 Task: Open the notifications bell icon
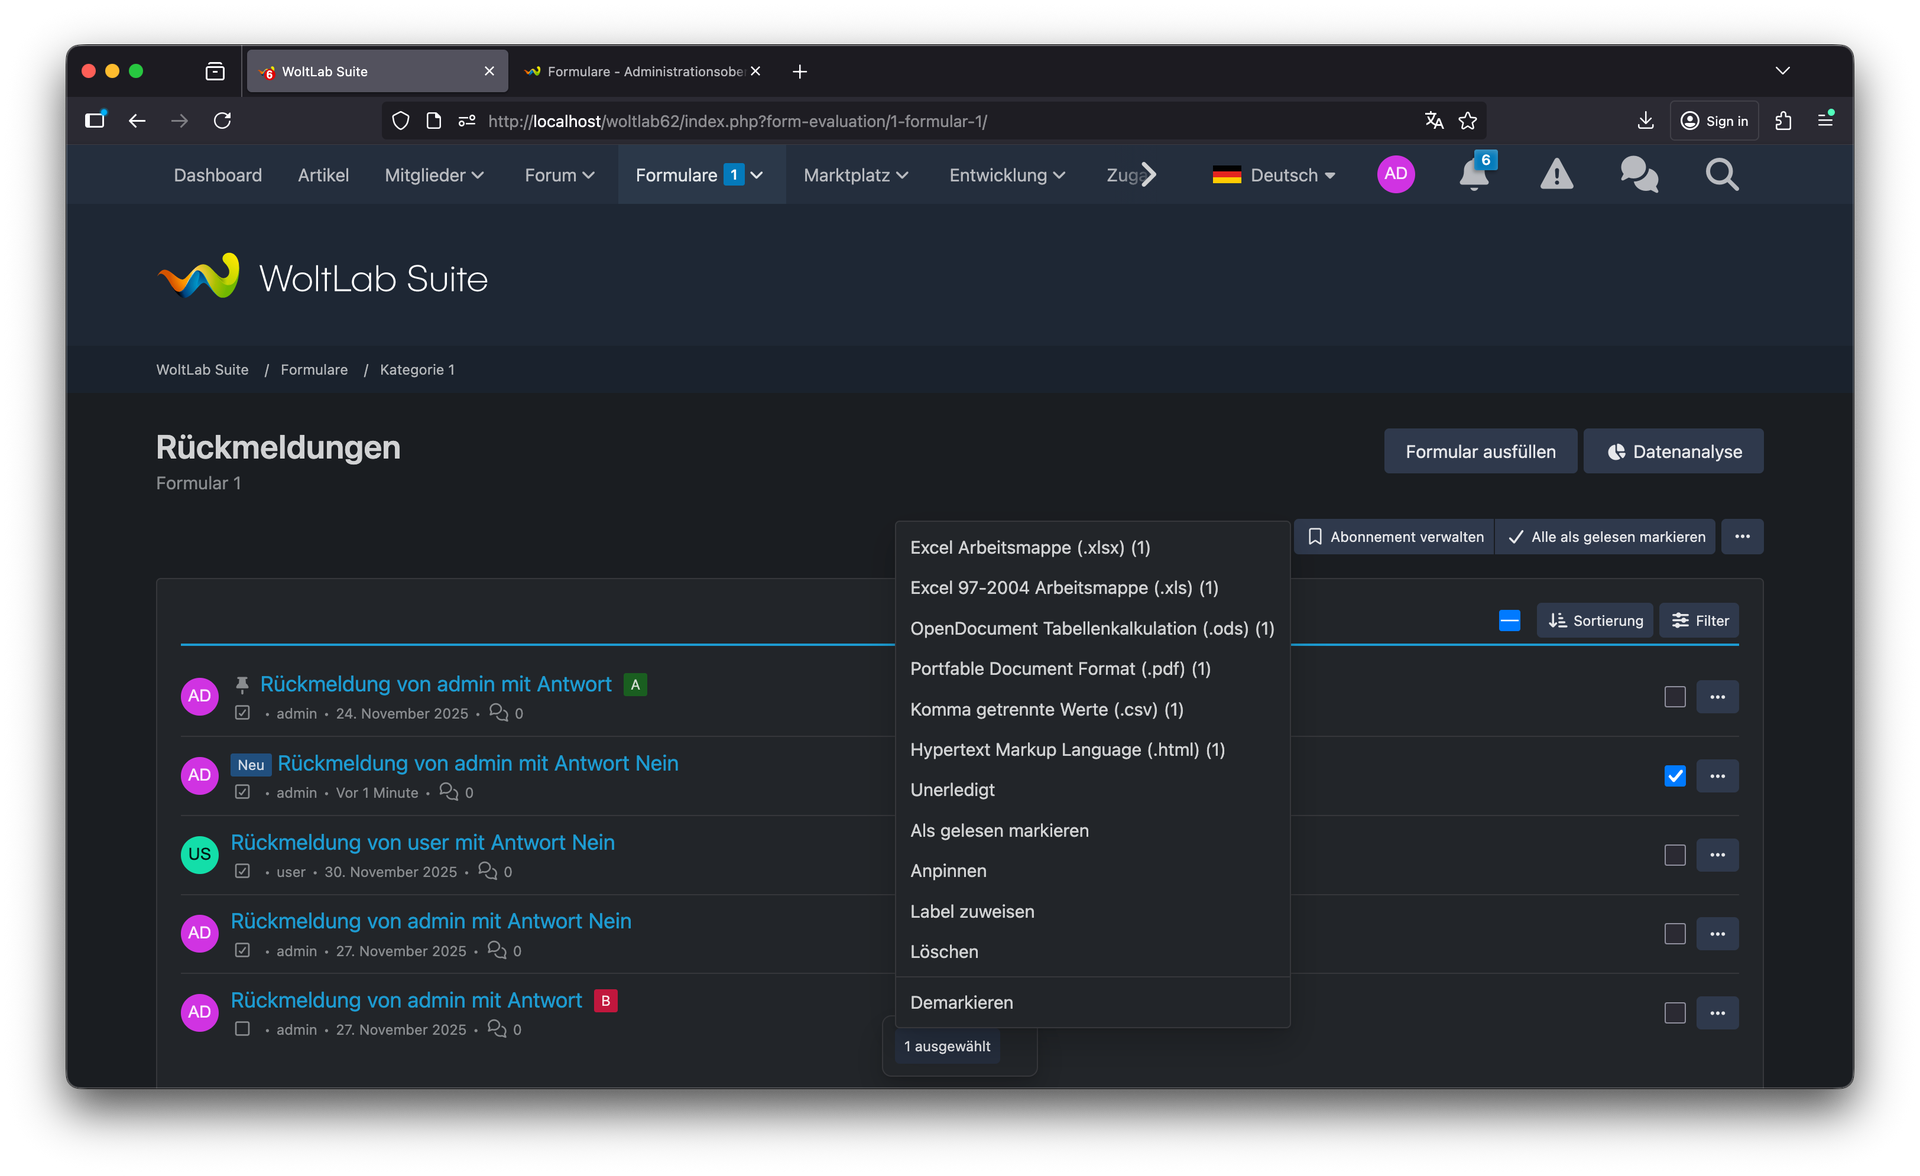1473,175
